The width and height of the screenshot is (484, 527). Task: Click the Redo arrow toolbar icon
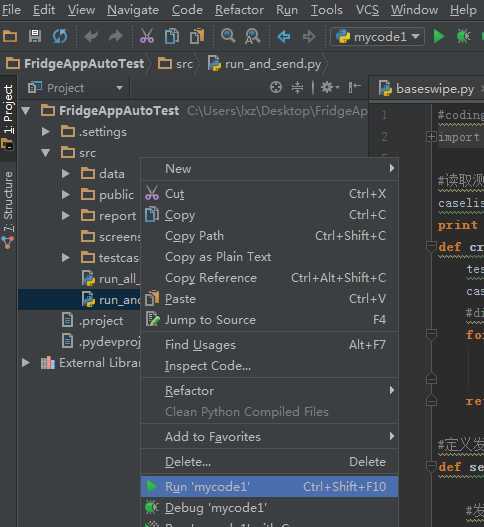115,36
